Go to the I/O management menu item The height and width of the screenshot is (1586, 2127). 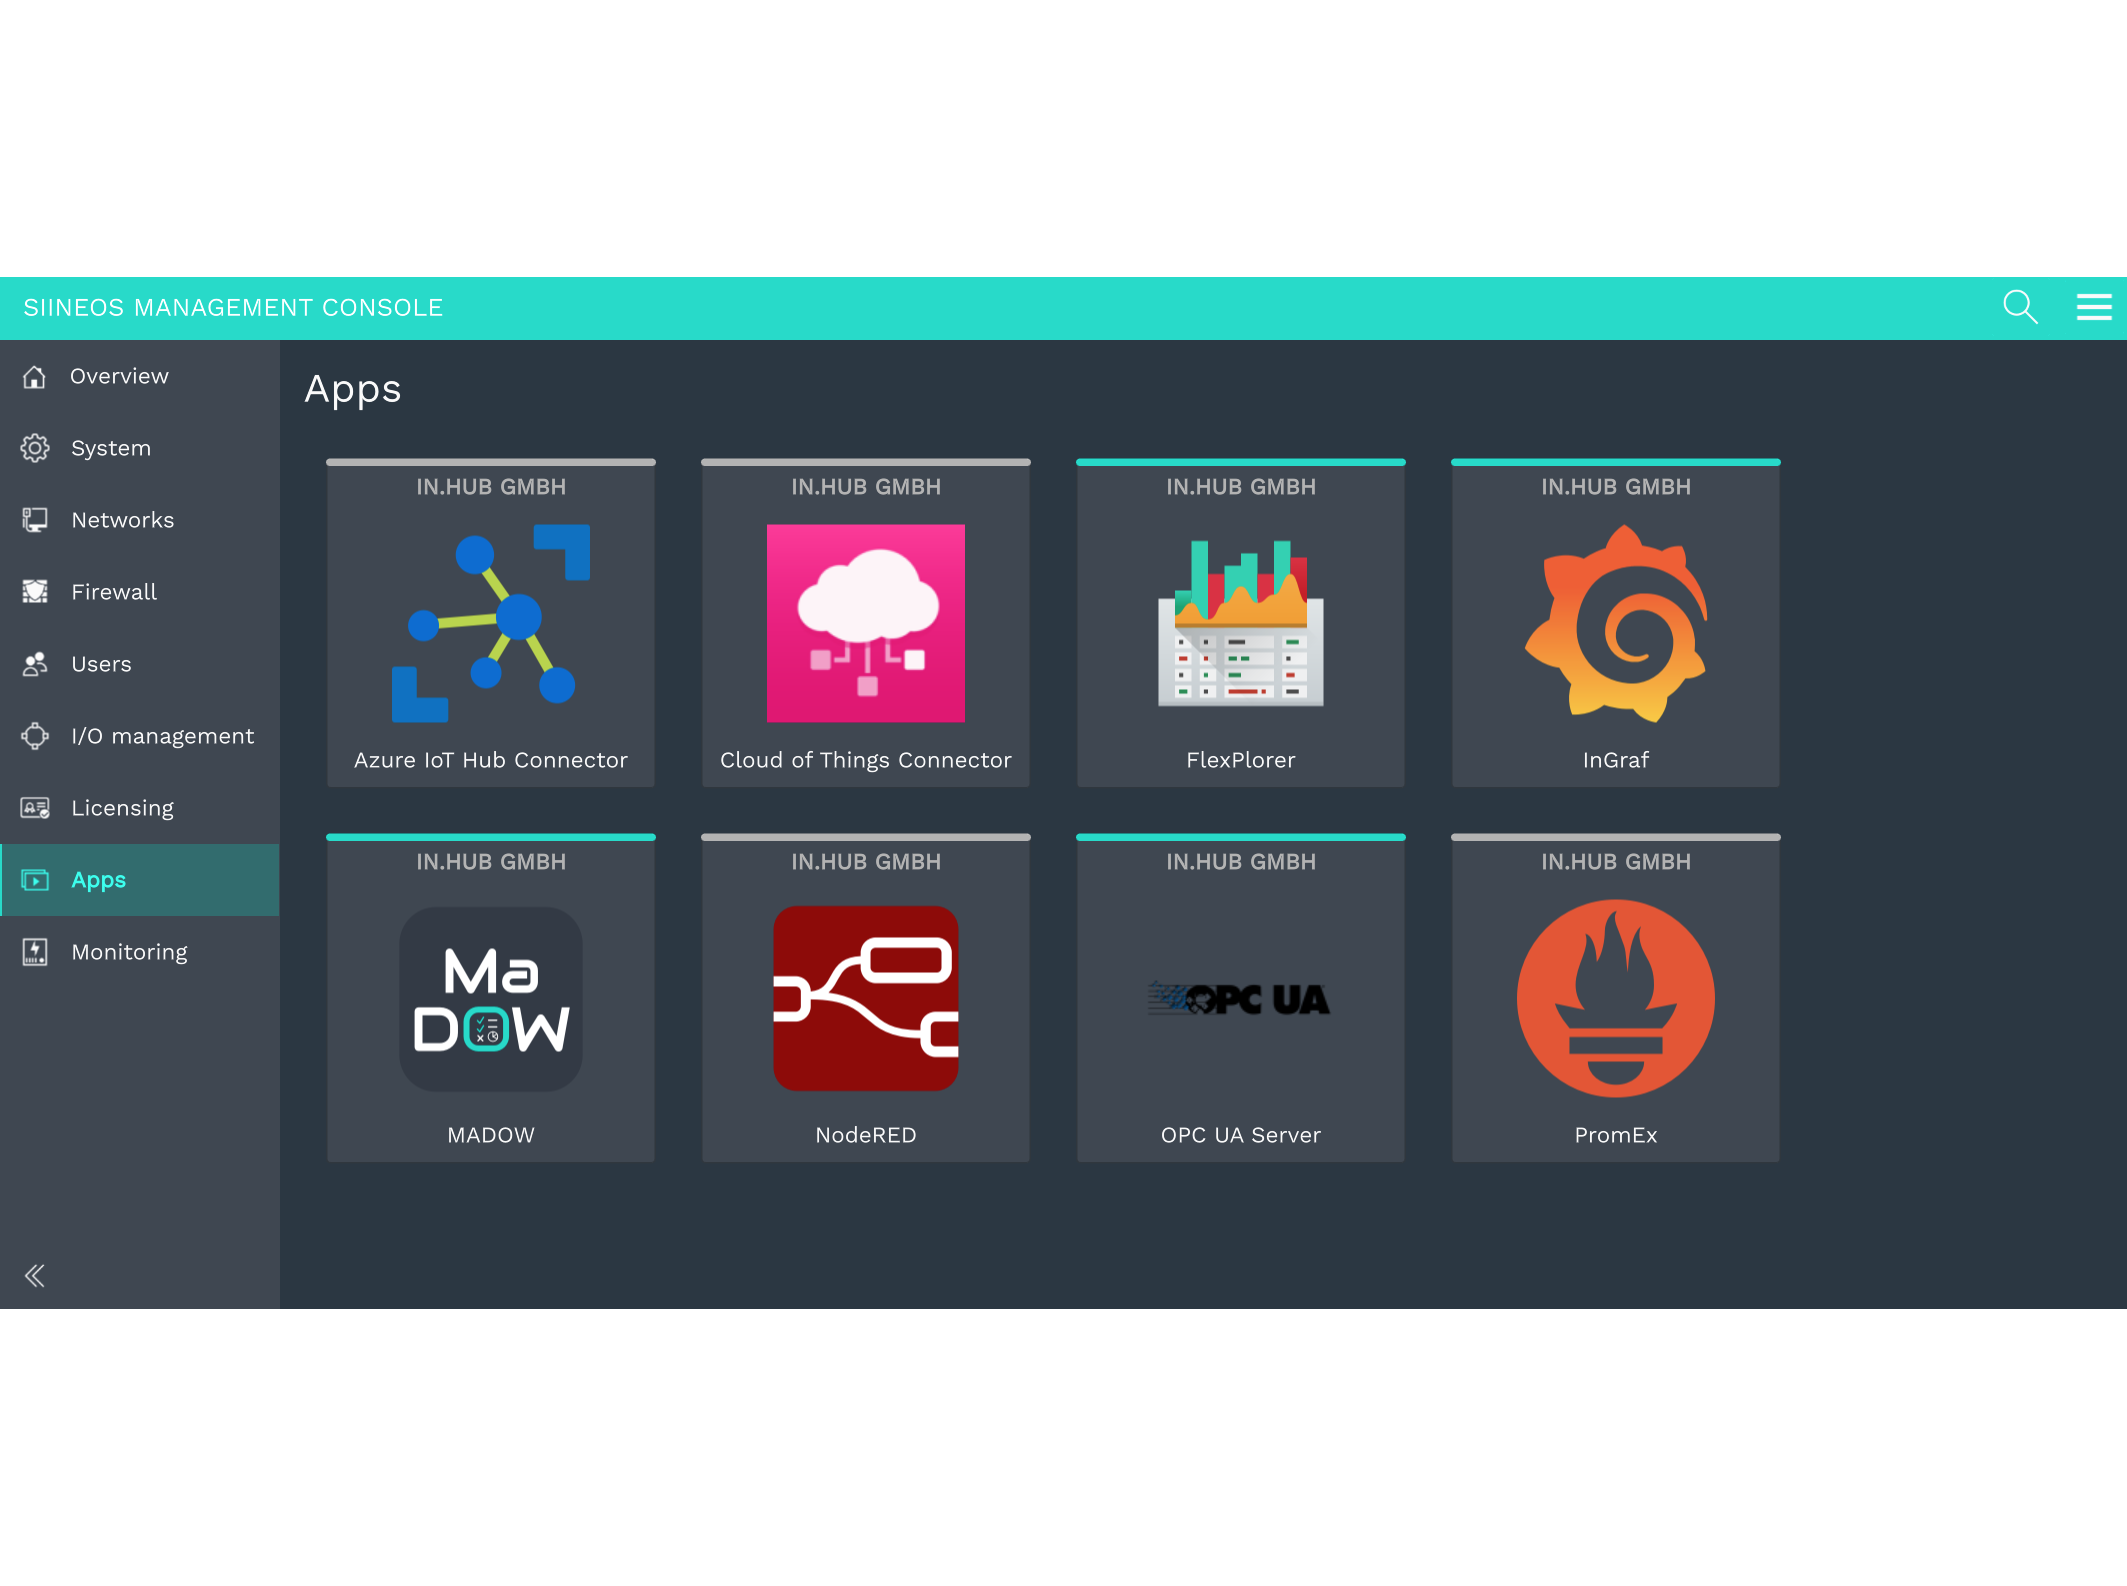(x=140, y=736)
